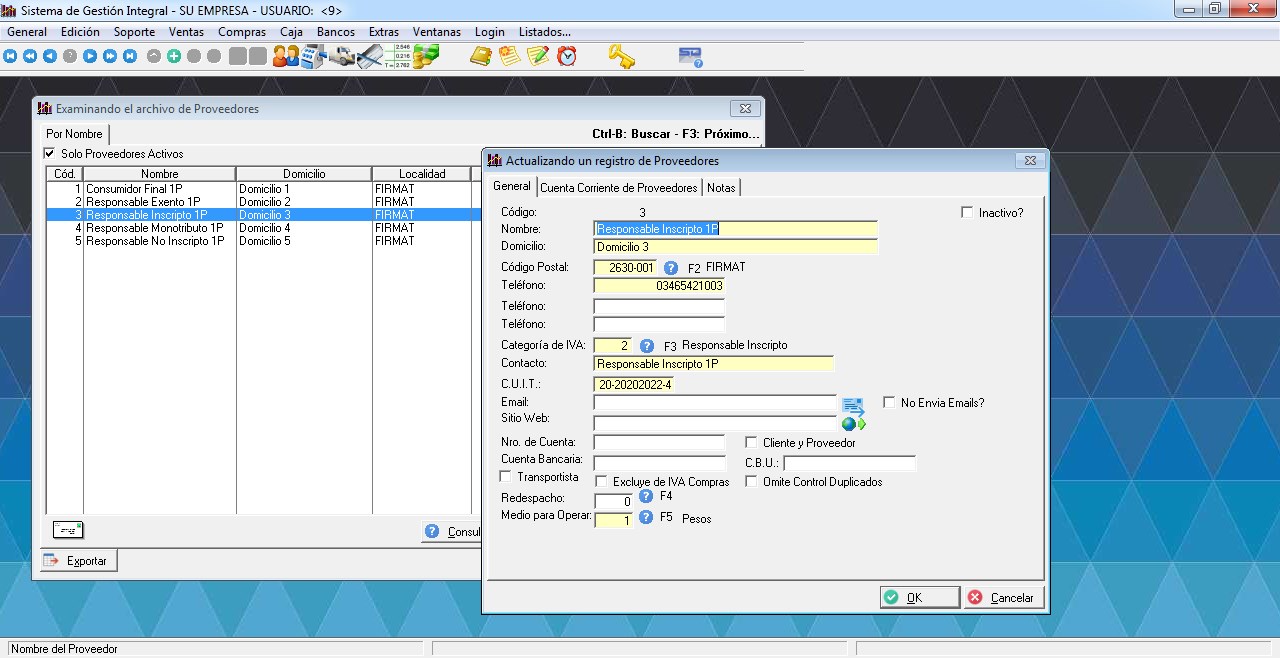Screen dimensions: 1280x658
Task: Switch to Cuenta Corriente de Proveedores tab
Action: pos(618,188)
